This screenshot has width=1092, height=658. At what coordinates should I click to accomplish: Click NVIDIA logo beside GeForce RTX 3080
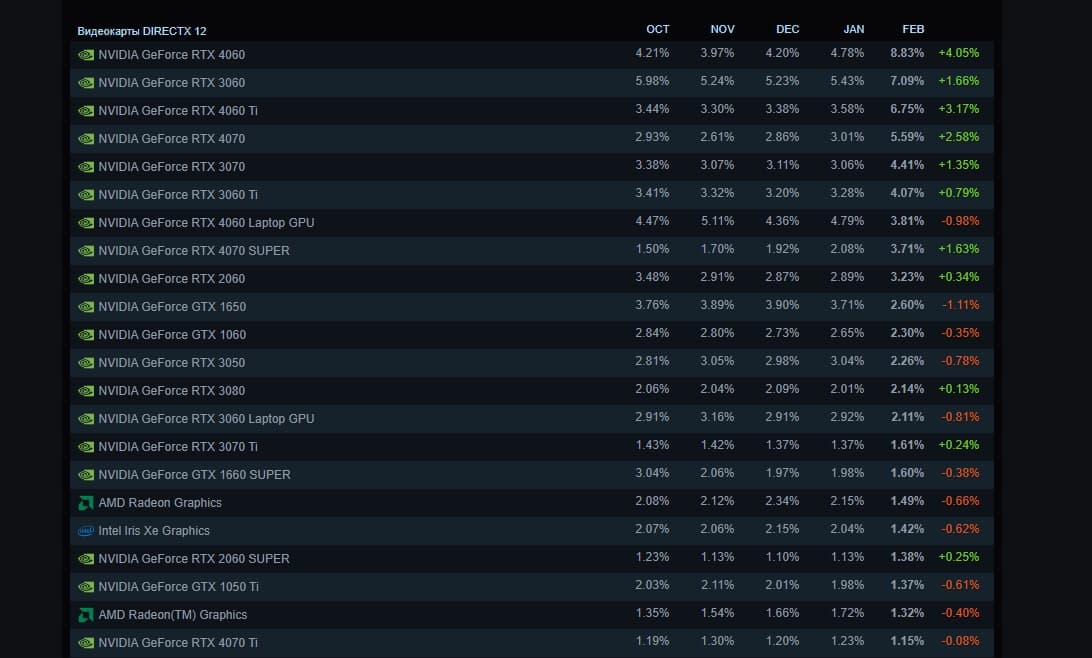tap(86, 391)
